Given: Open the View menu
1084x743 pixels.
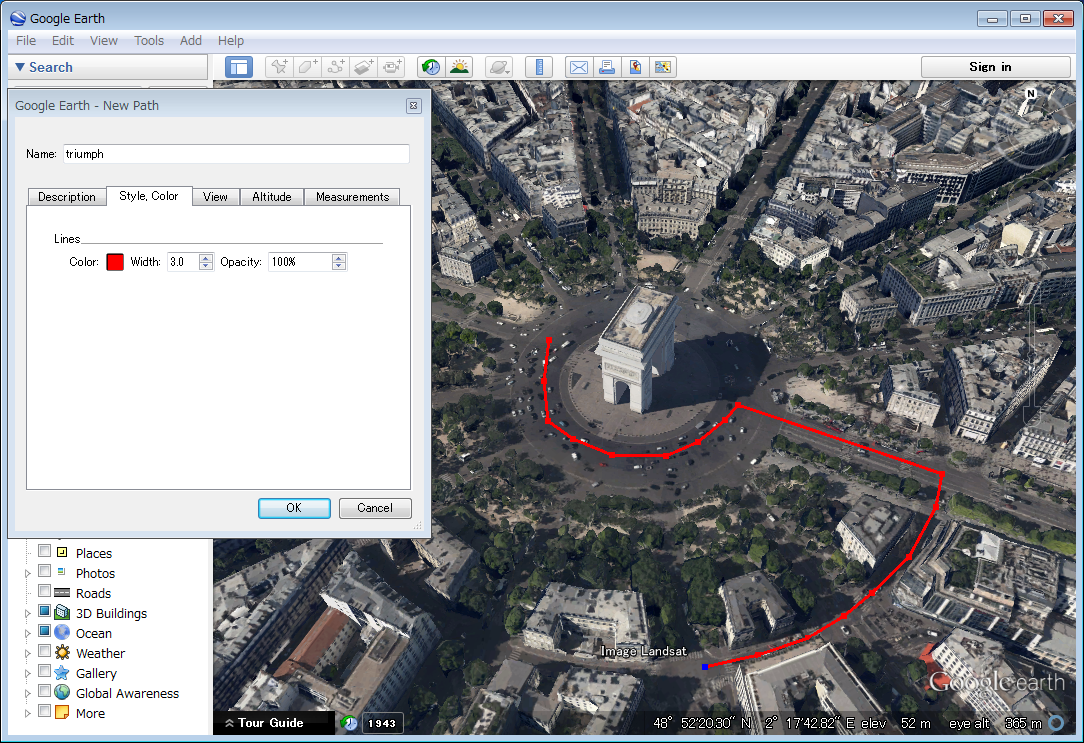Looking at the screenshot, I should (104, 41).
